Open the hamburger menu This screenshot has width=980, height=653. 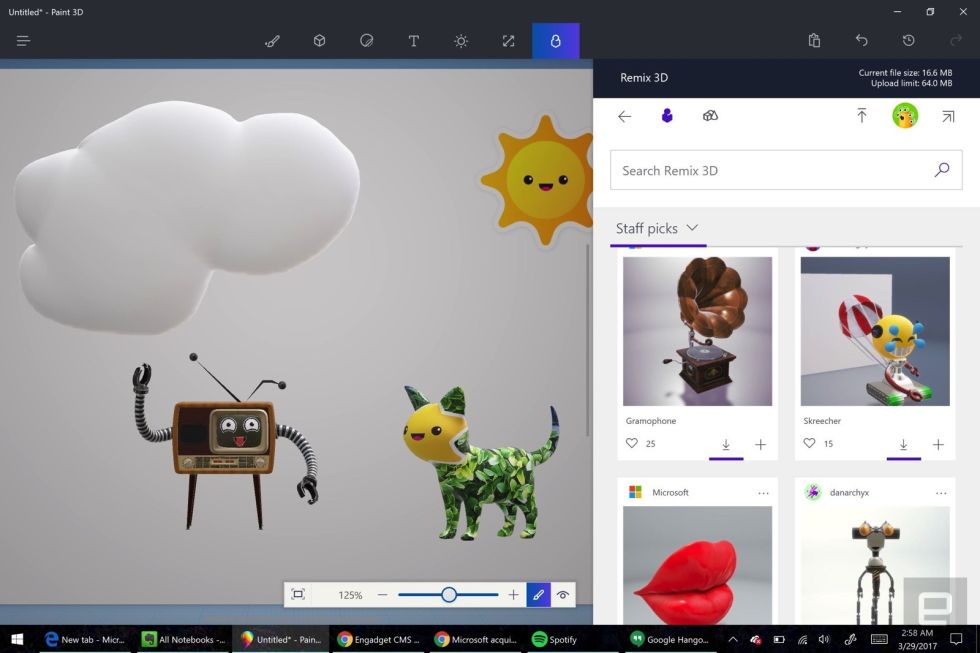24,41
